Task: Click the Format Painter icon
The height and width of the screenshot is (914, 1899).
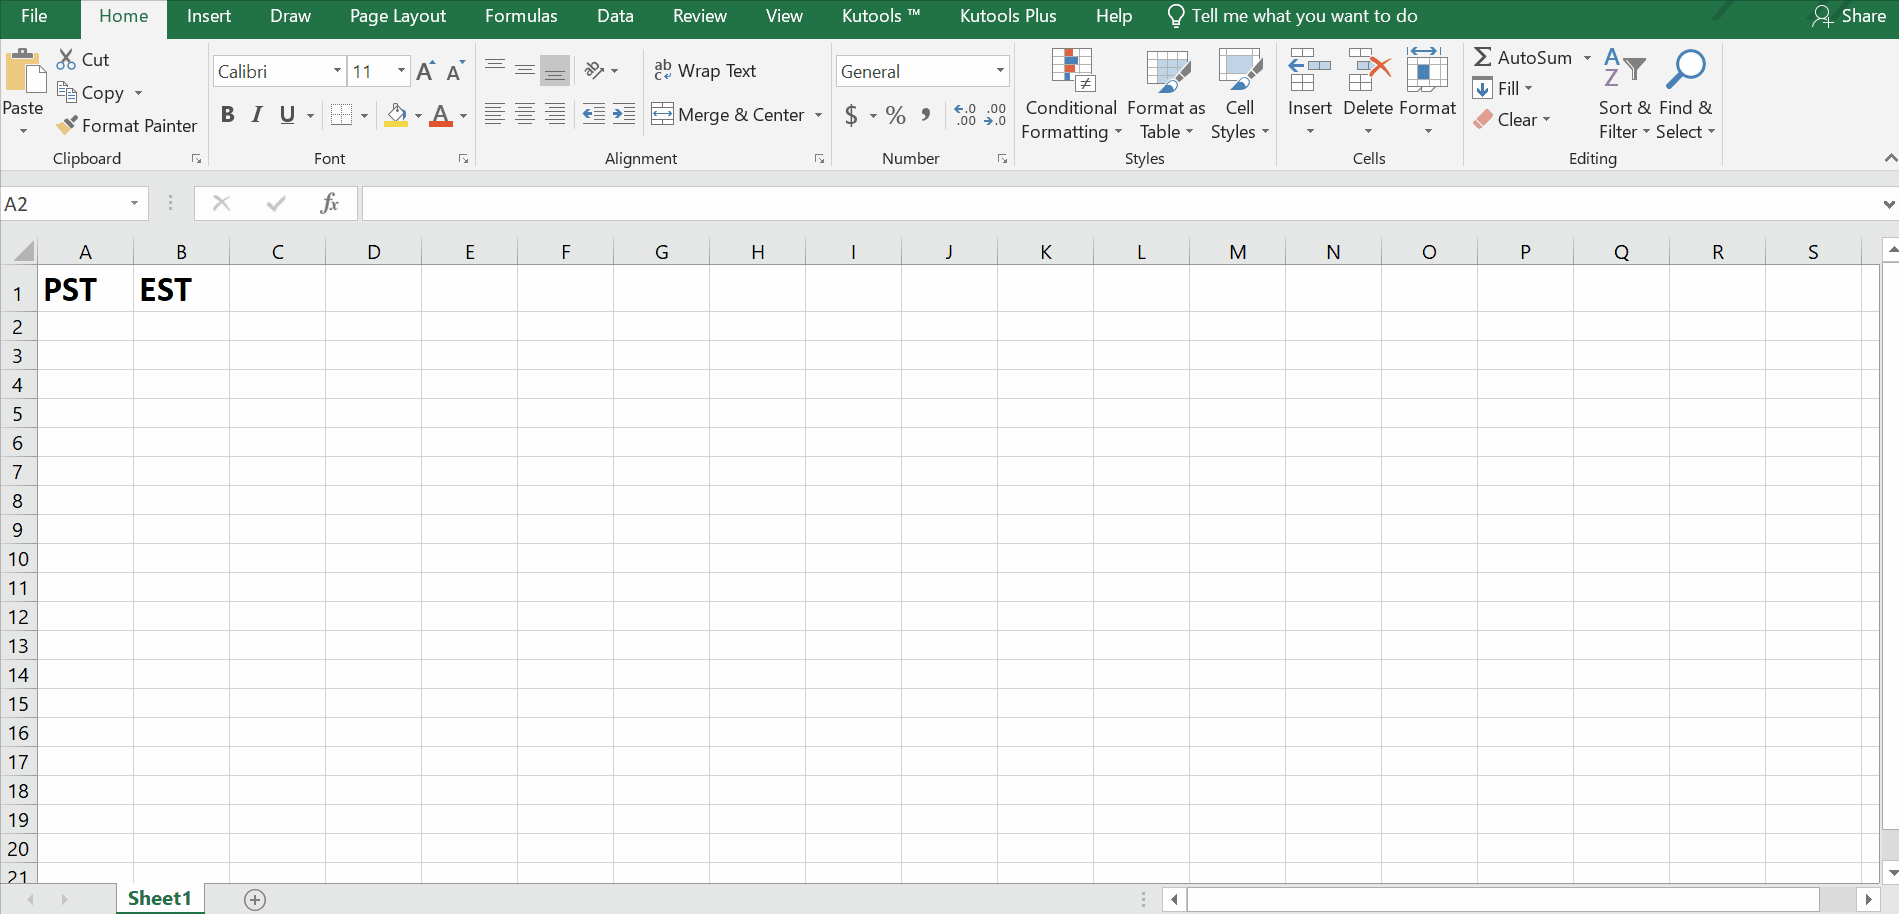Action: 66,125
